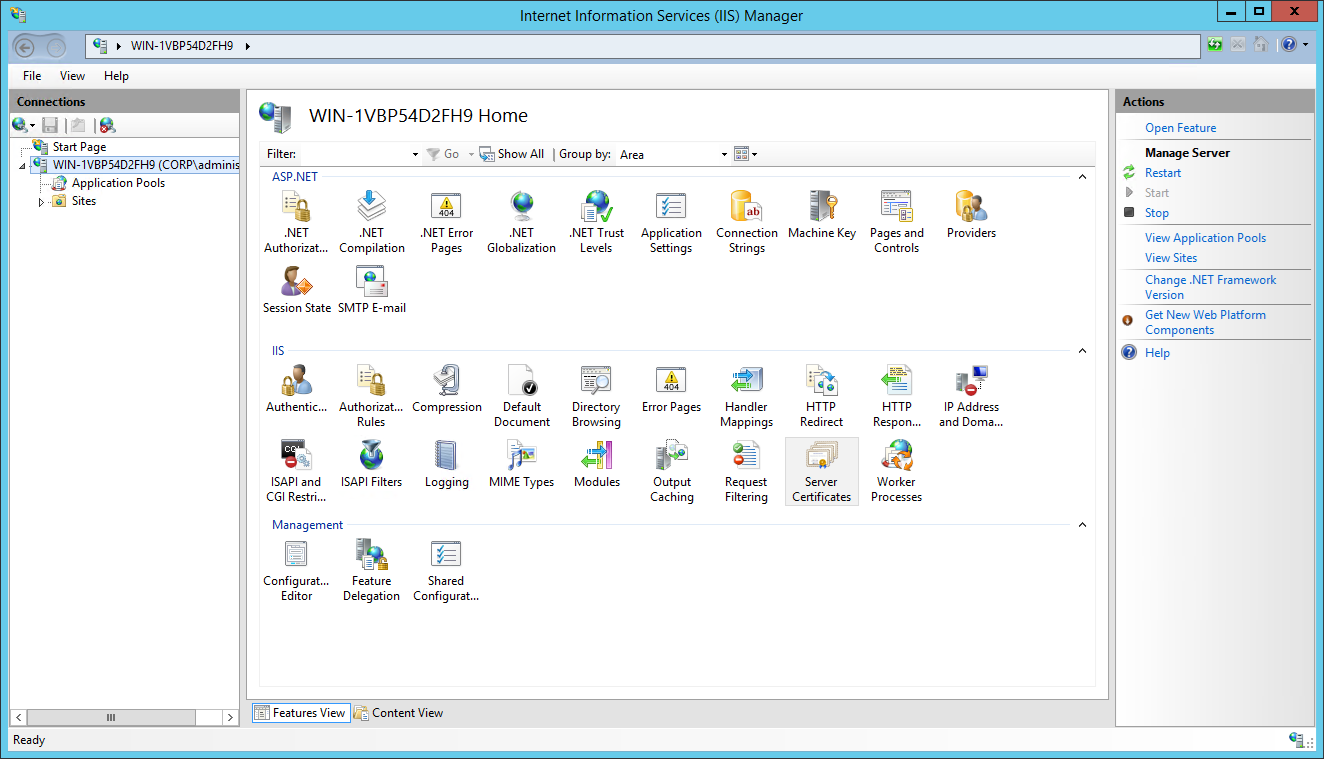Image resolution: width=1324 pixels, height=759 pixels.
Task: Open Directory Browsing feature
Action: point(596,396)
